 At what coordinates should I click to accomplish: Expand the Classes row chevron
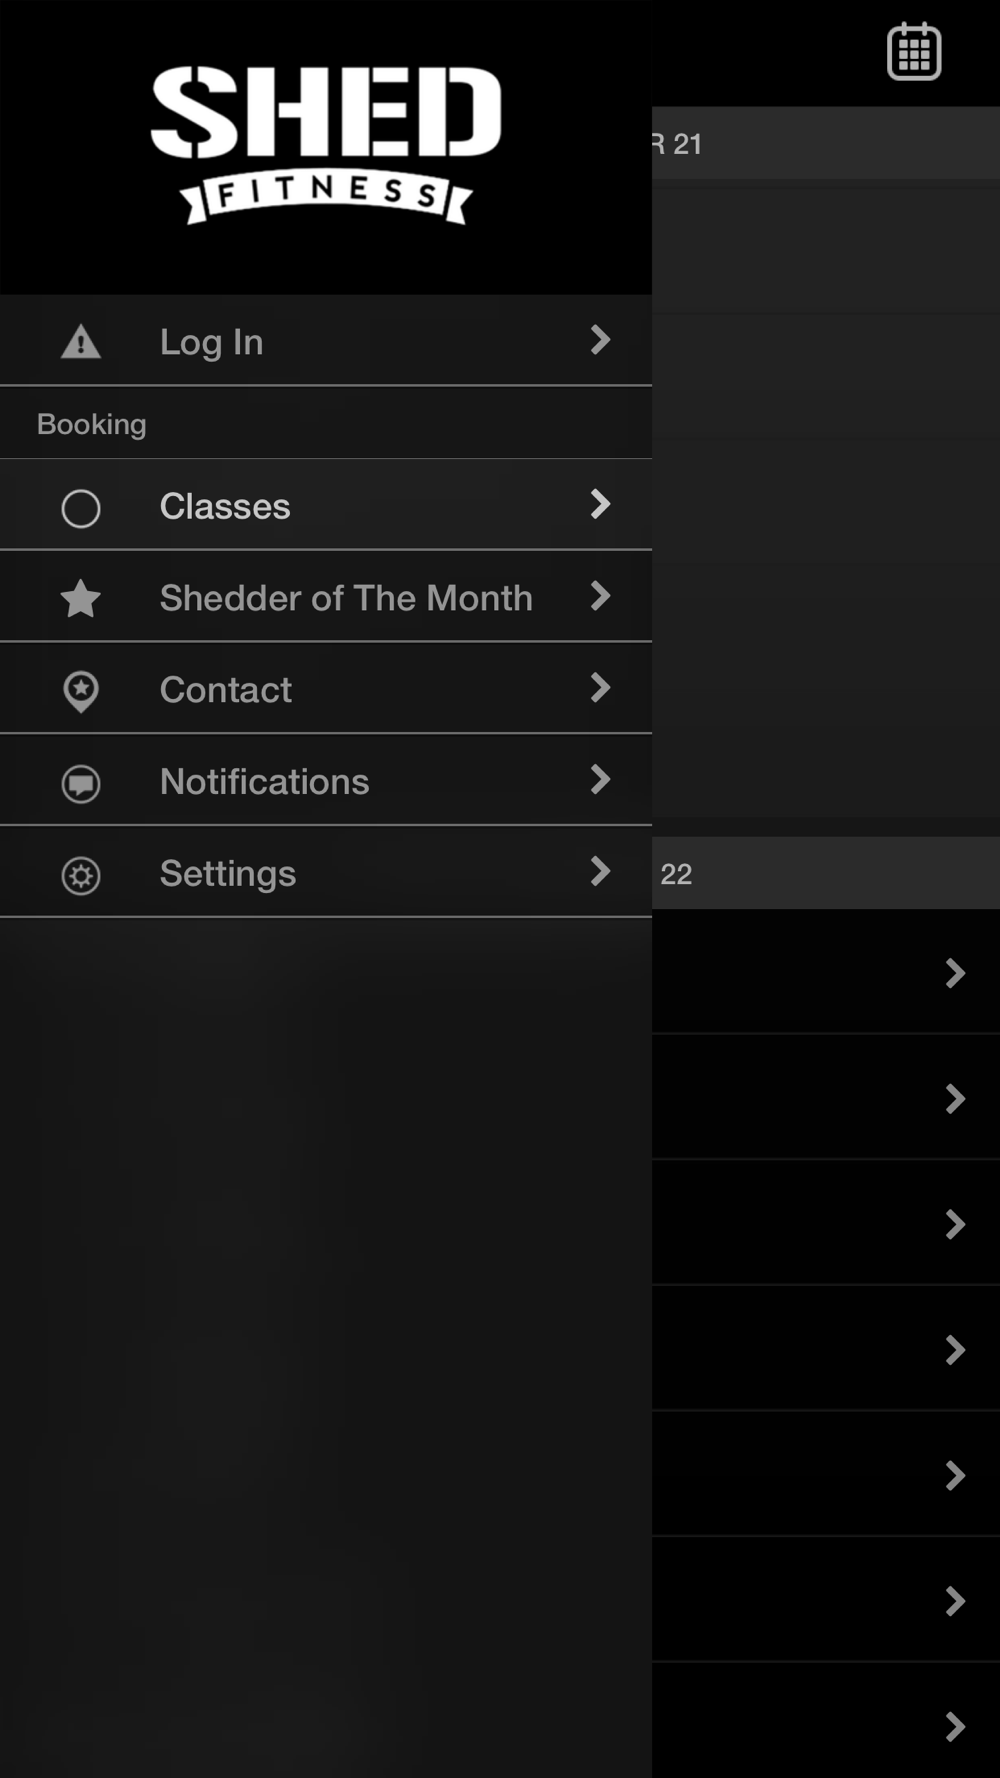(x=600, y=504)
